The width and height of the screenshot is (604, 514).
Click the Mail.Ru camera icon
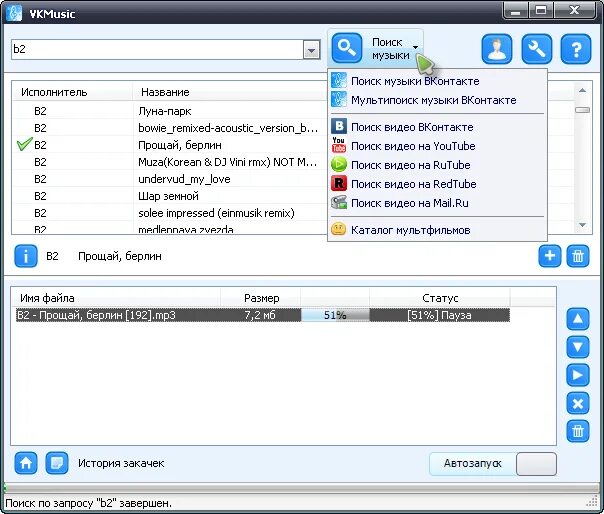coord(339,202)
